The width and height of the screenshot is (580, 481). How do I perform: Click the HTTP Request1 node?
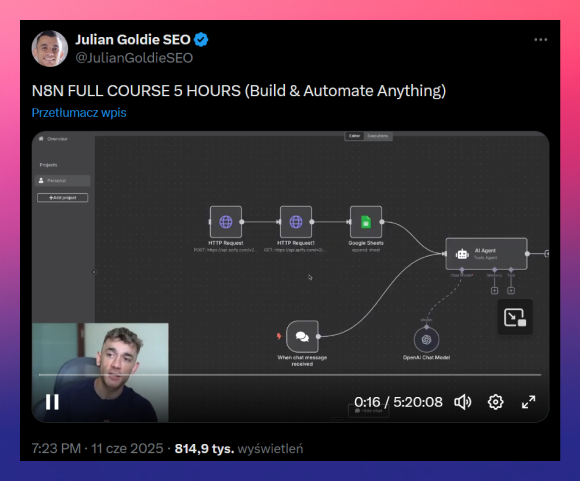click(296, 222)
